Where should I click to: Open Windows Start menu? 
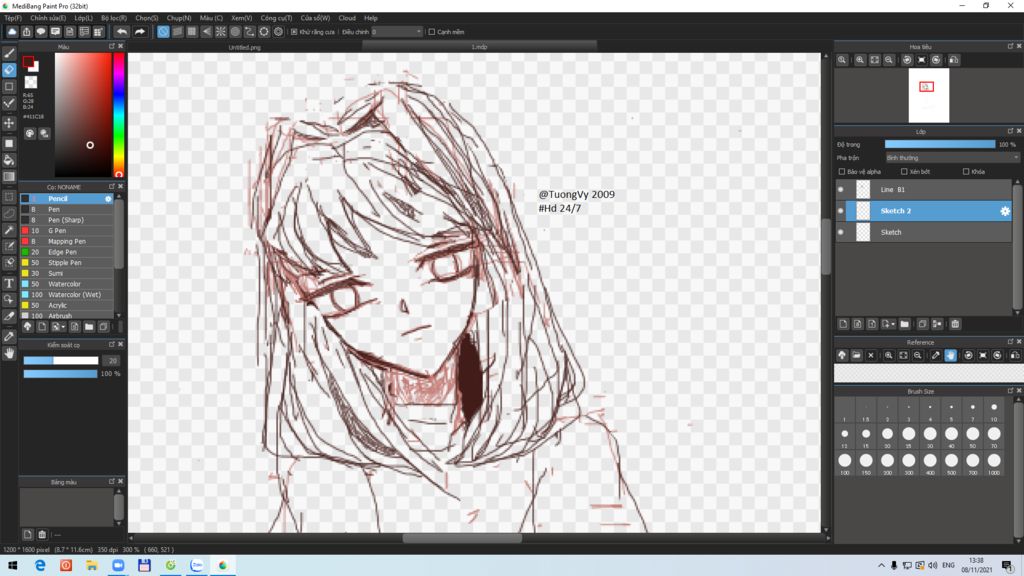12,566
